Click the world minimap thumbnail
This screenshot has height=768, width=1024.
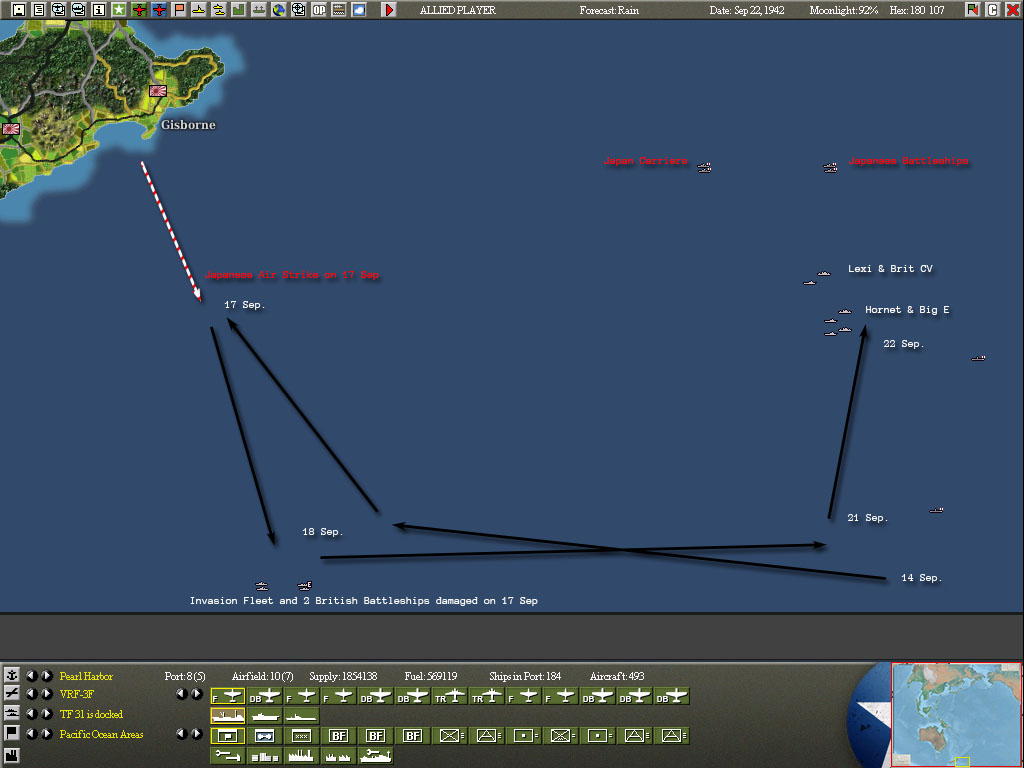[x=956, y=714]
